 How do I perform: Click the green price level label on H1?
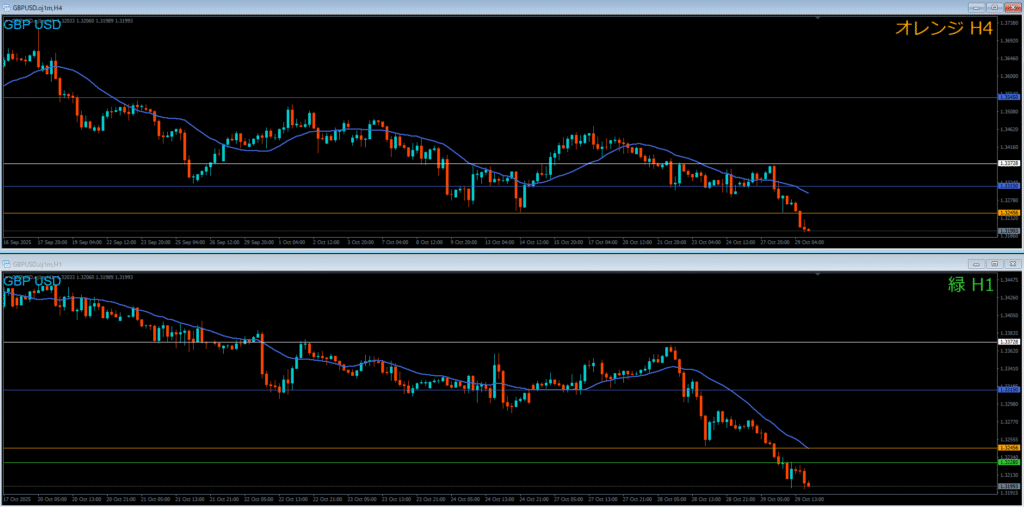(x=1008, y=462)
